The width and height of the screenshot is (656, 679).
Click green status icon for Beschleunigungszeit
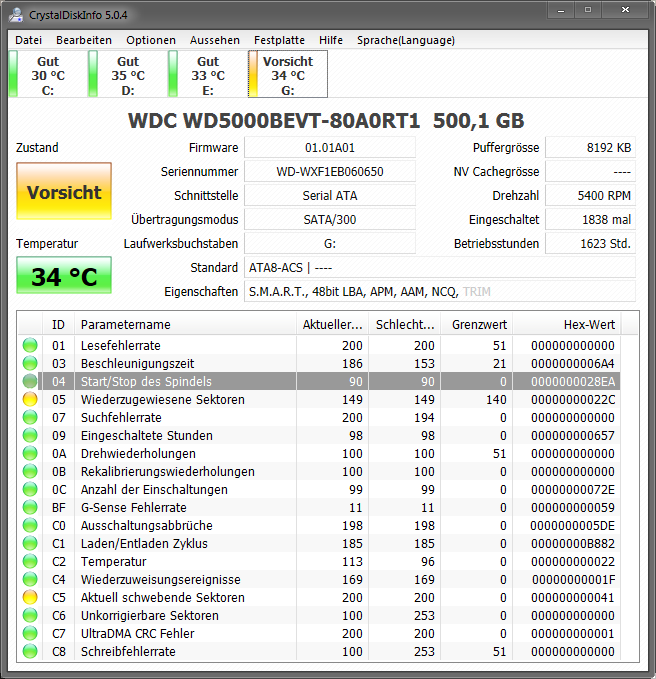coord(30,363)
